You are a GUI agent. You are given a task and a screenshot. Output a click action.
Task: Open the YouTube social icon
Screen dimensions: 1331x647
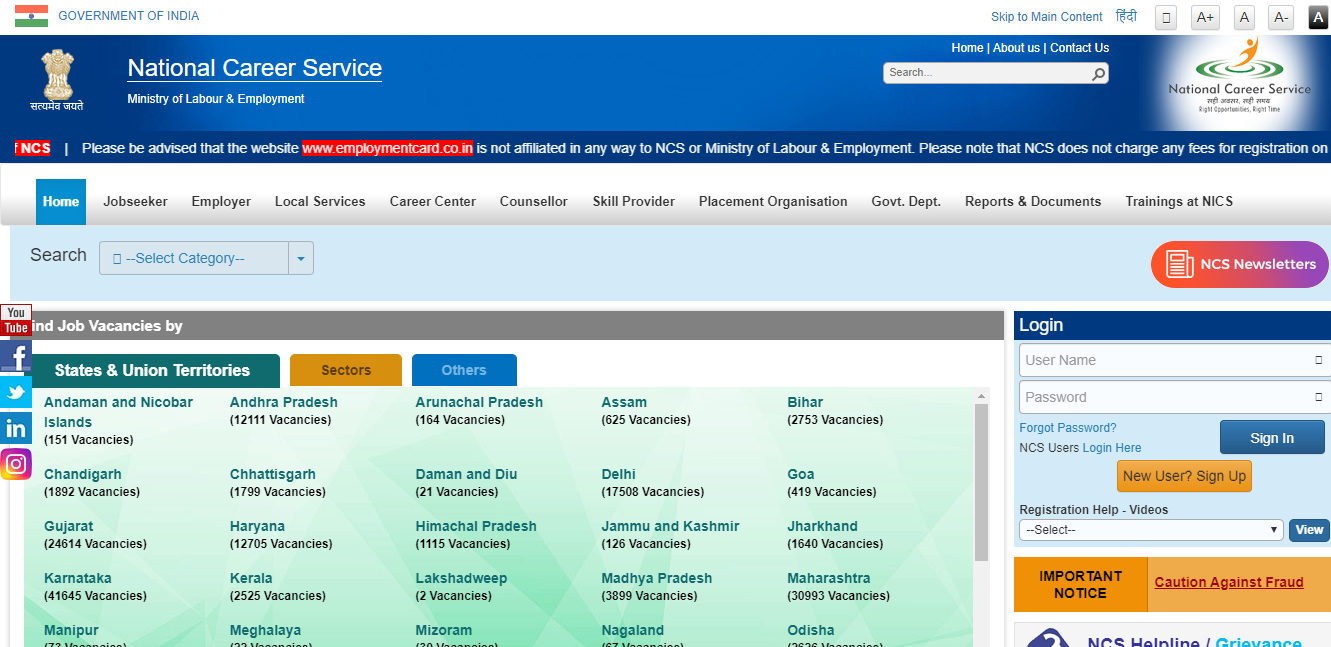click(x=16, y=320)
